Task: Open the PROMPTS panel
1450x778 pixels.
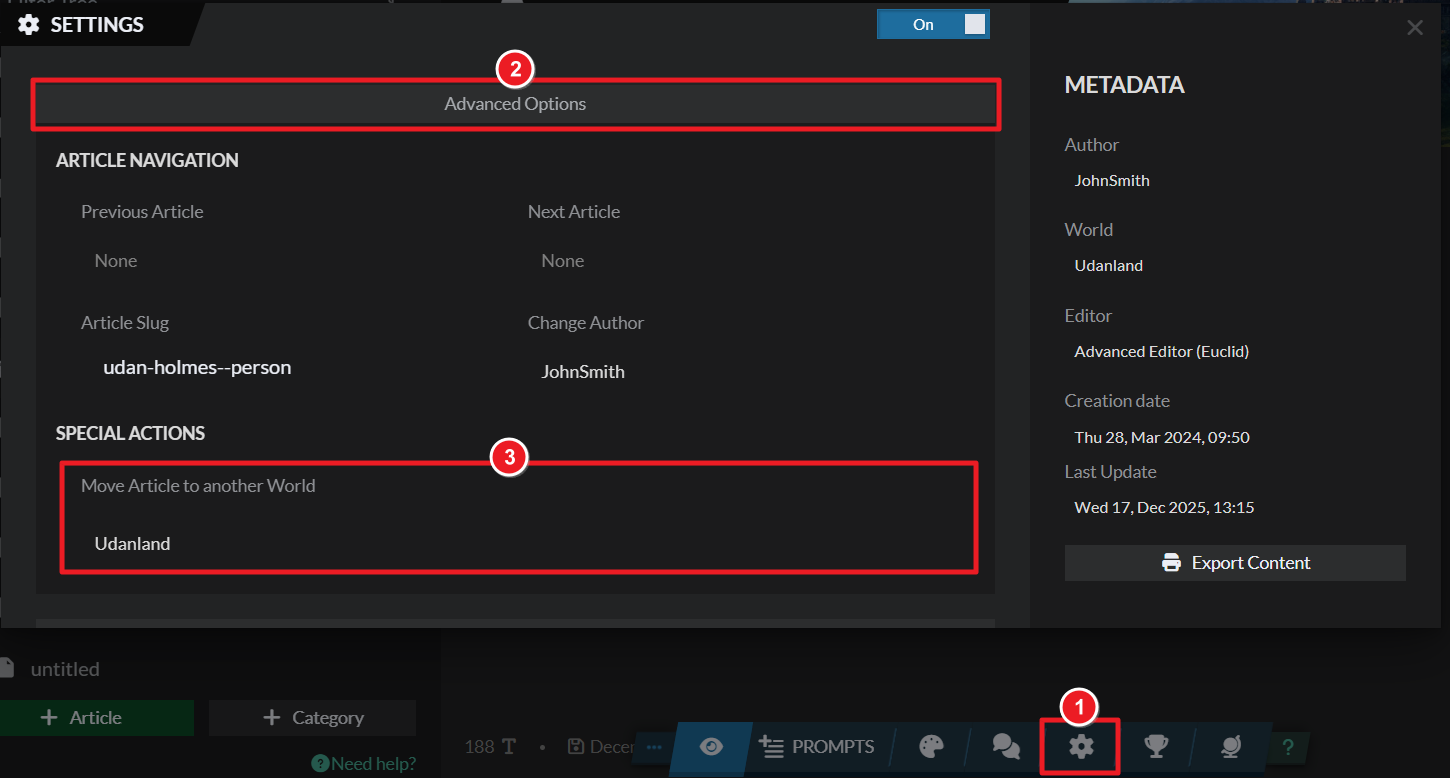Action: pos(816,746)
